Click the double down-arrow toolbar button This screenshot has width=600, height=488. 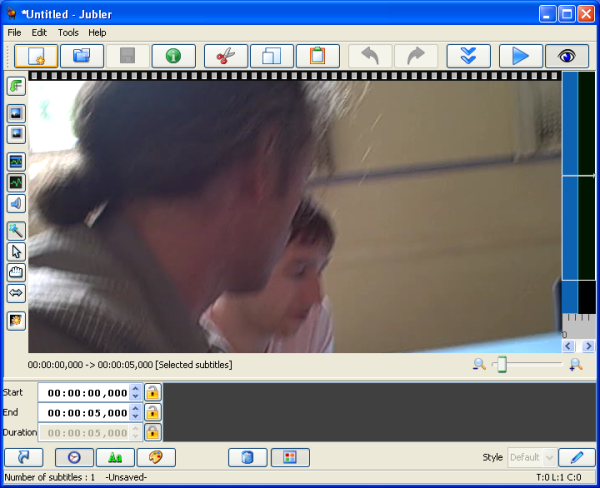(468, 56)
